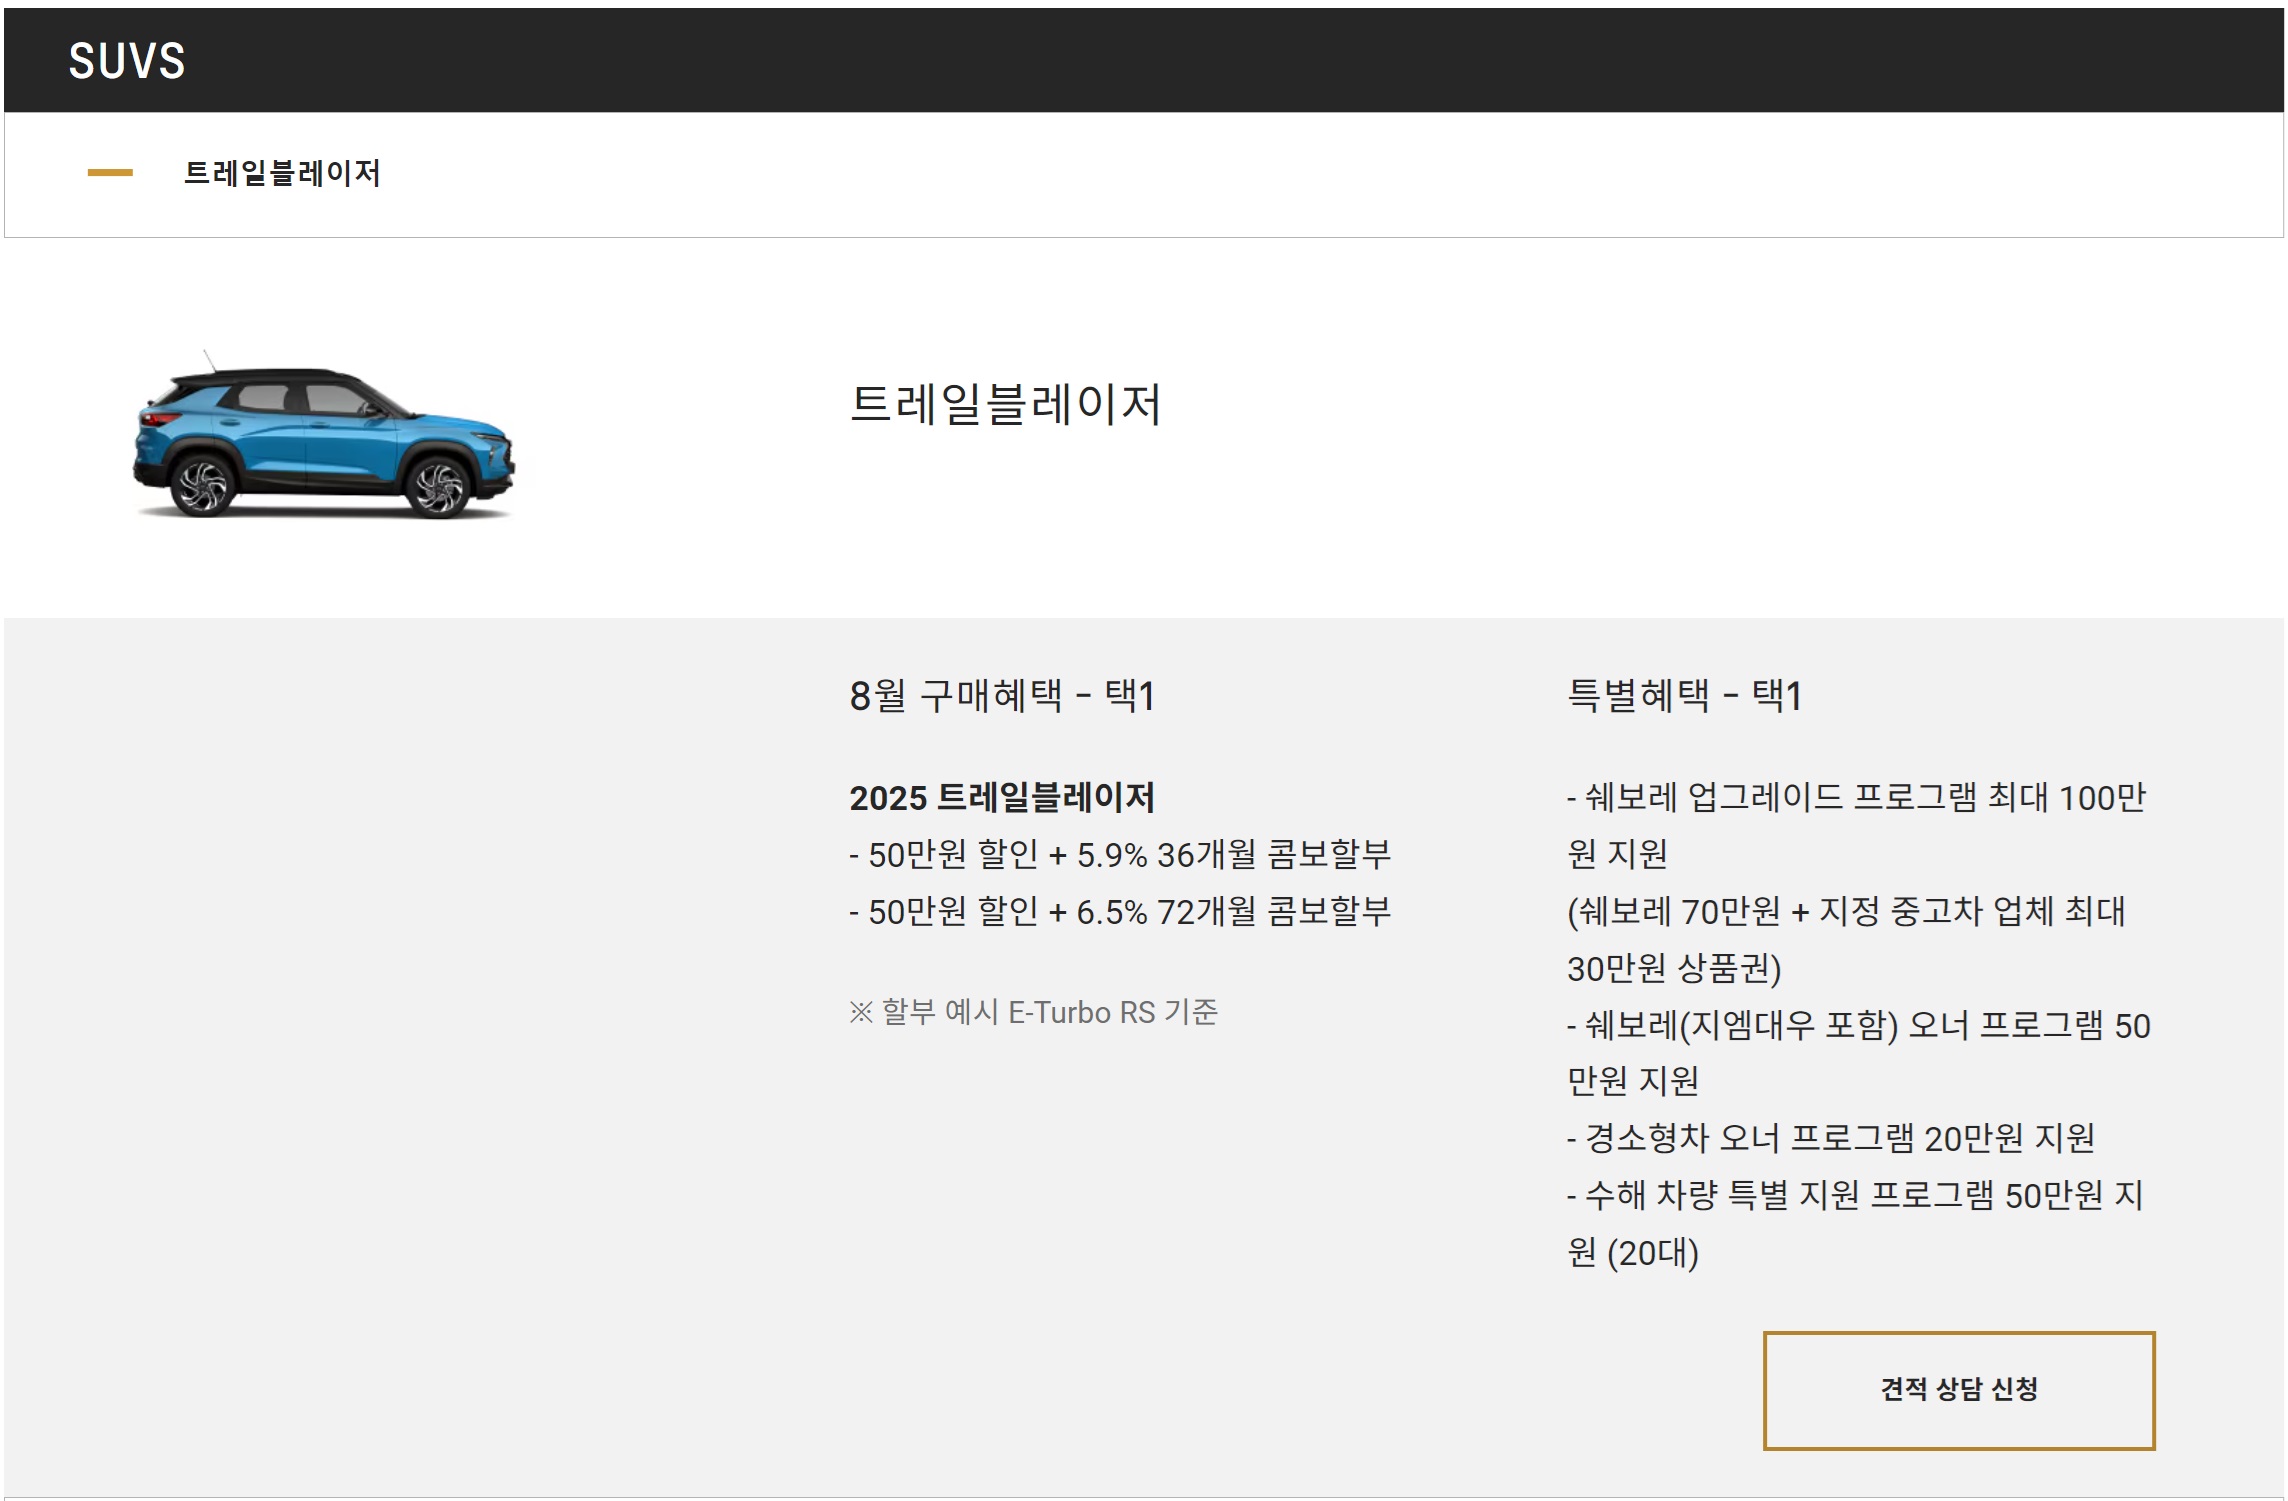The width and height of the screenshot is (2288, 1501).
Task: Click the 특별혜택 - 택1 heading
Action: point(1684,696)
